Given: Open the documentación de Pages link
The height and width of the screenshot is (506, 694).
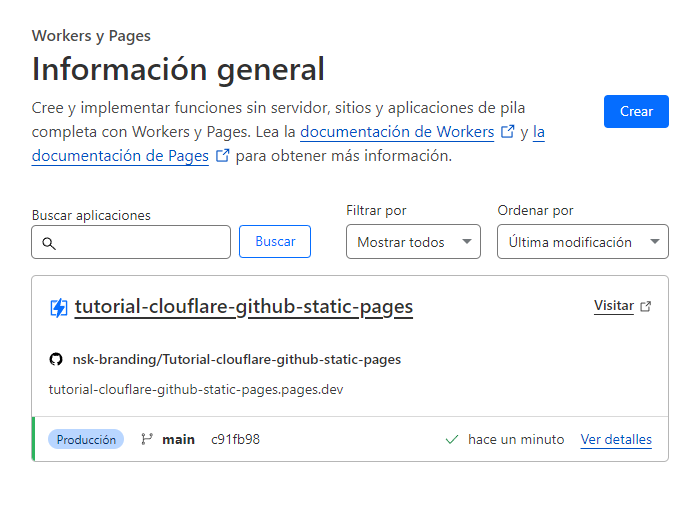Looking at the screenshot, I should pyautogui.click(x=120, y=156).
